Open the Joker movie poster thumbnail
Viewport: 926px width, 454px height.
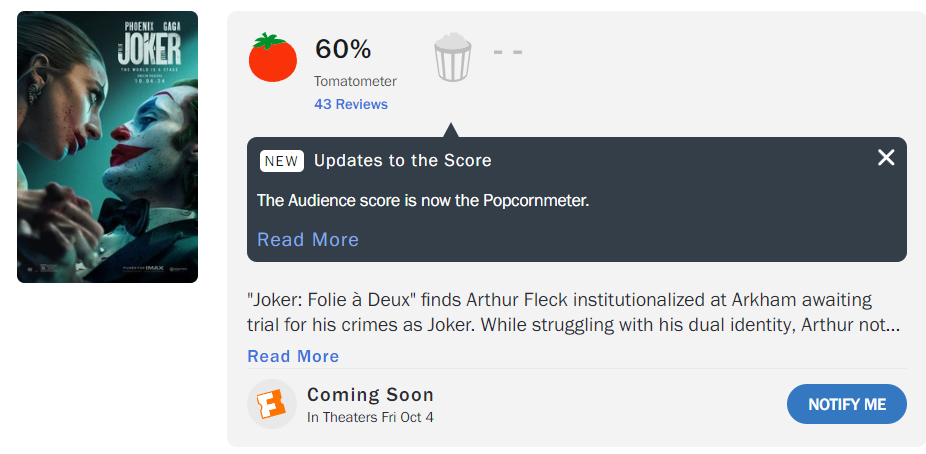click(x=107, y=147)
